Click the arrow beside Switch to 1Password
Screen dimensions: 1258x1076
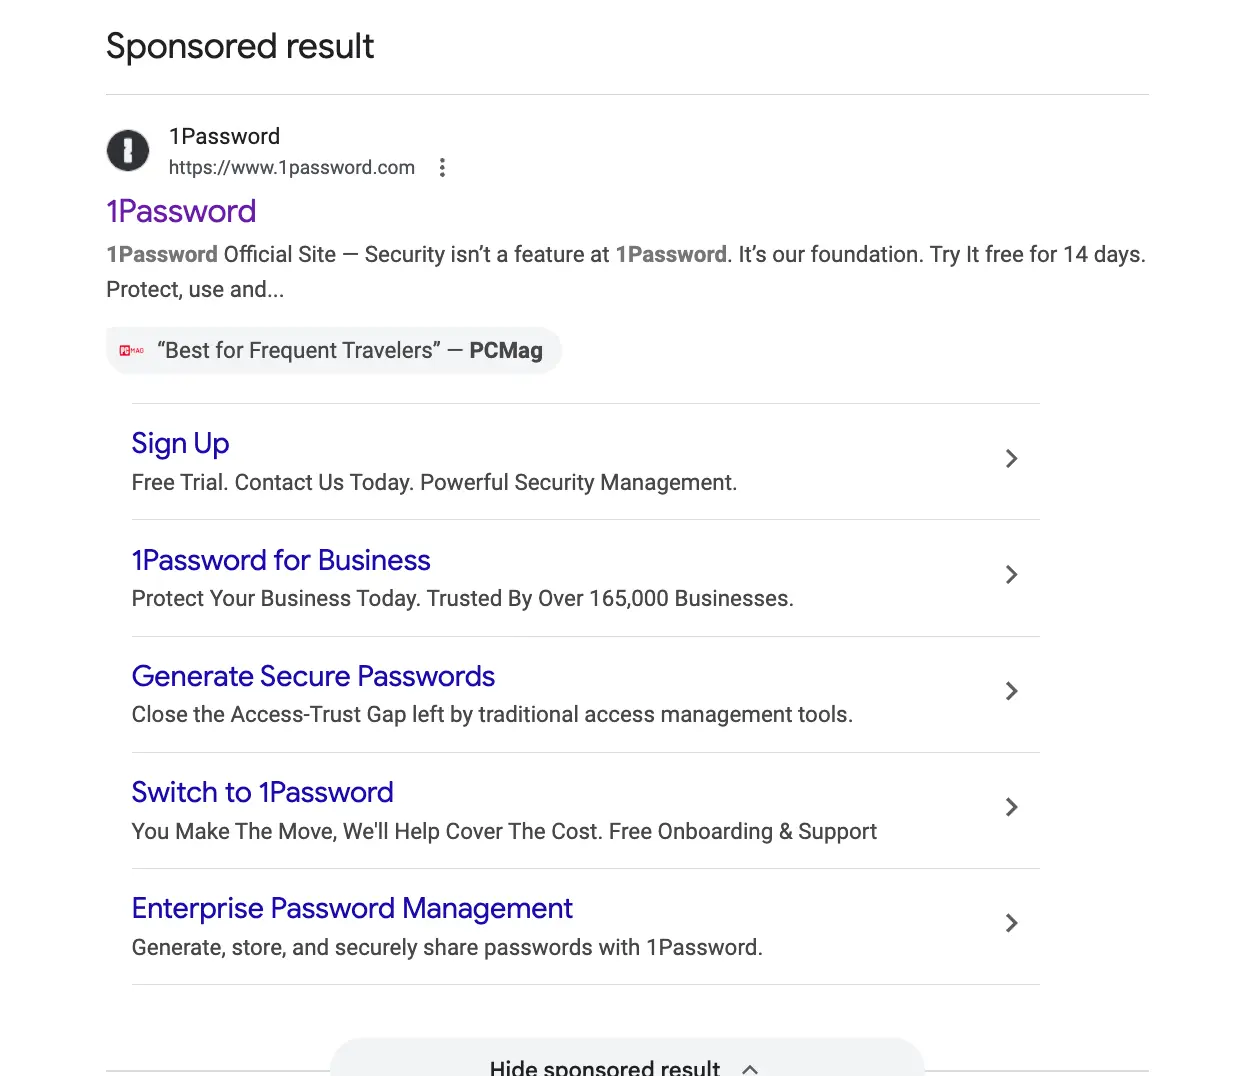point(1011,807)
